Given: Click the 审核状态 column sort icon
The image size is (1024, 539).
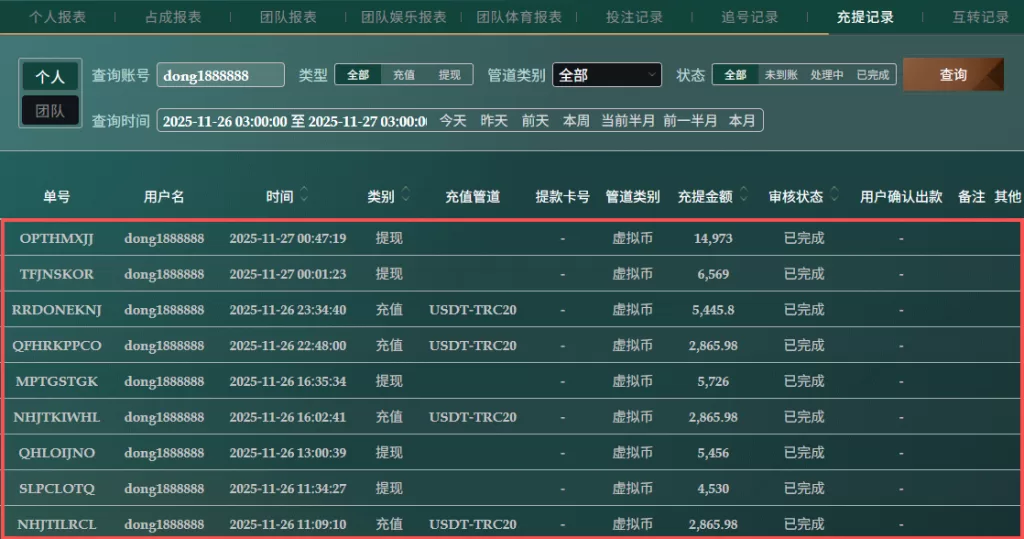Looking at the screenshot, I should point(834,196).
